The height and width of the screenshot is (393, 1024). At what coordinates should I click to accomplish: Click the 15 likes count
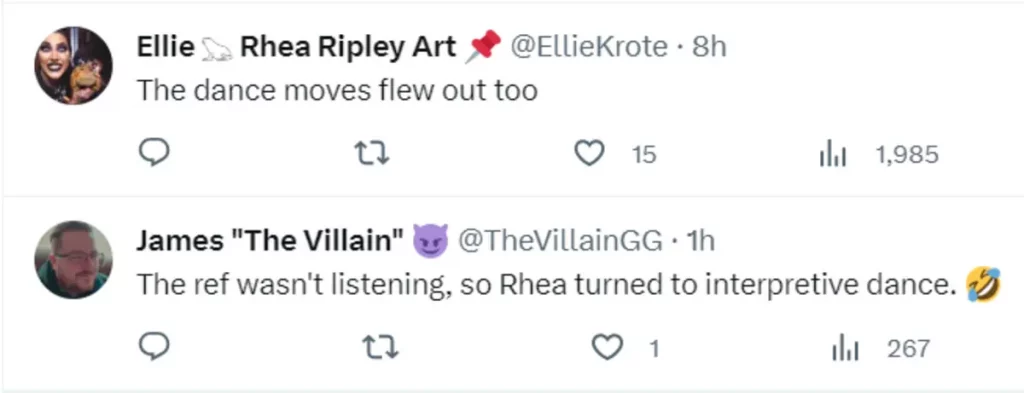pyautogui.click(x=645, y=155)
